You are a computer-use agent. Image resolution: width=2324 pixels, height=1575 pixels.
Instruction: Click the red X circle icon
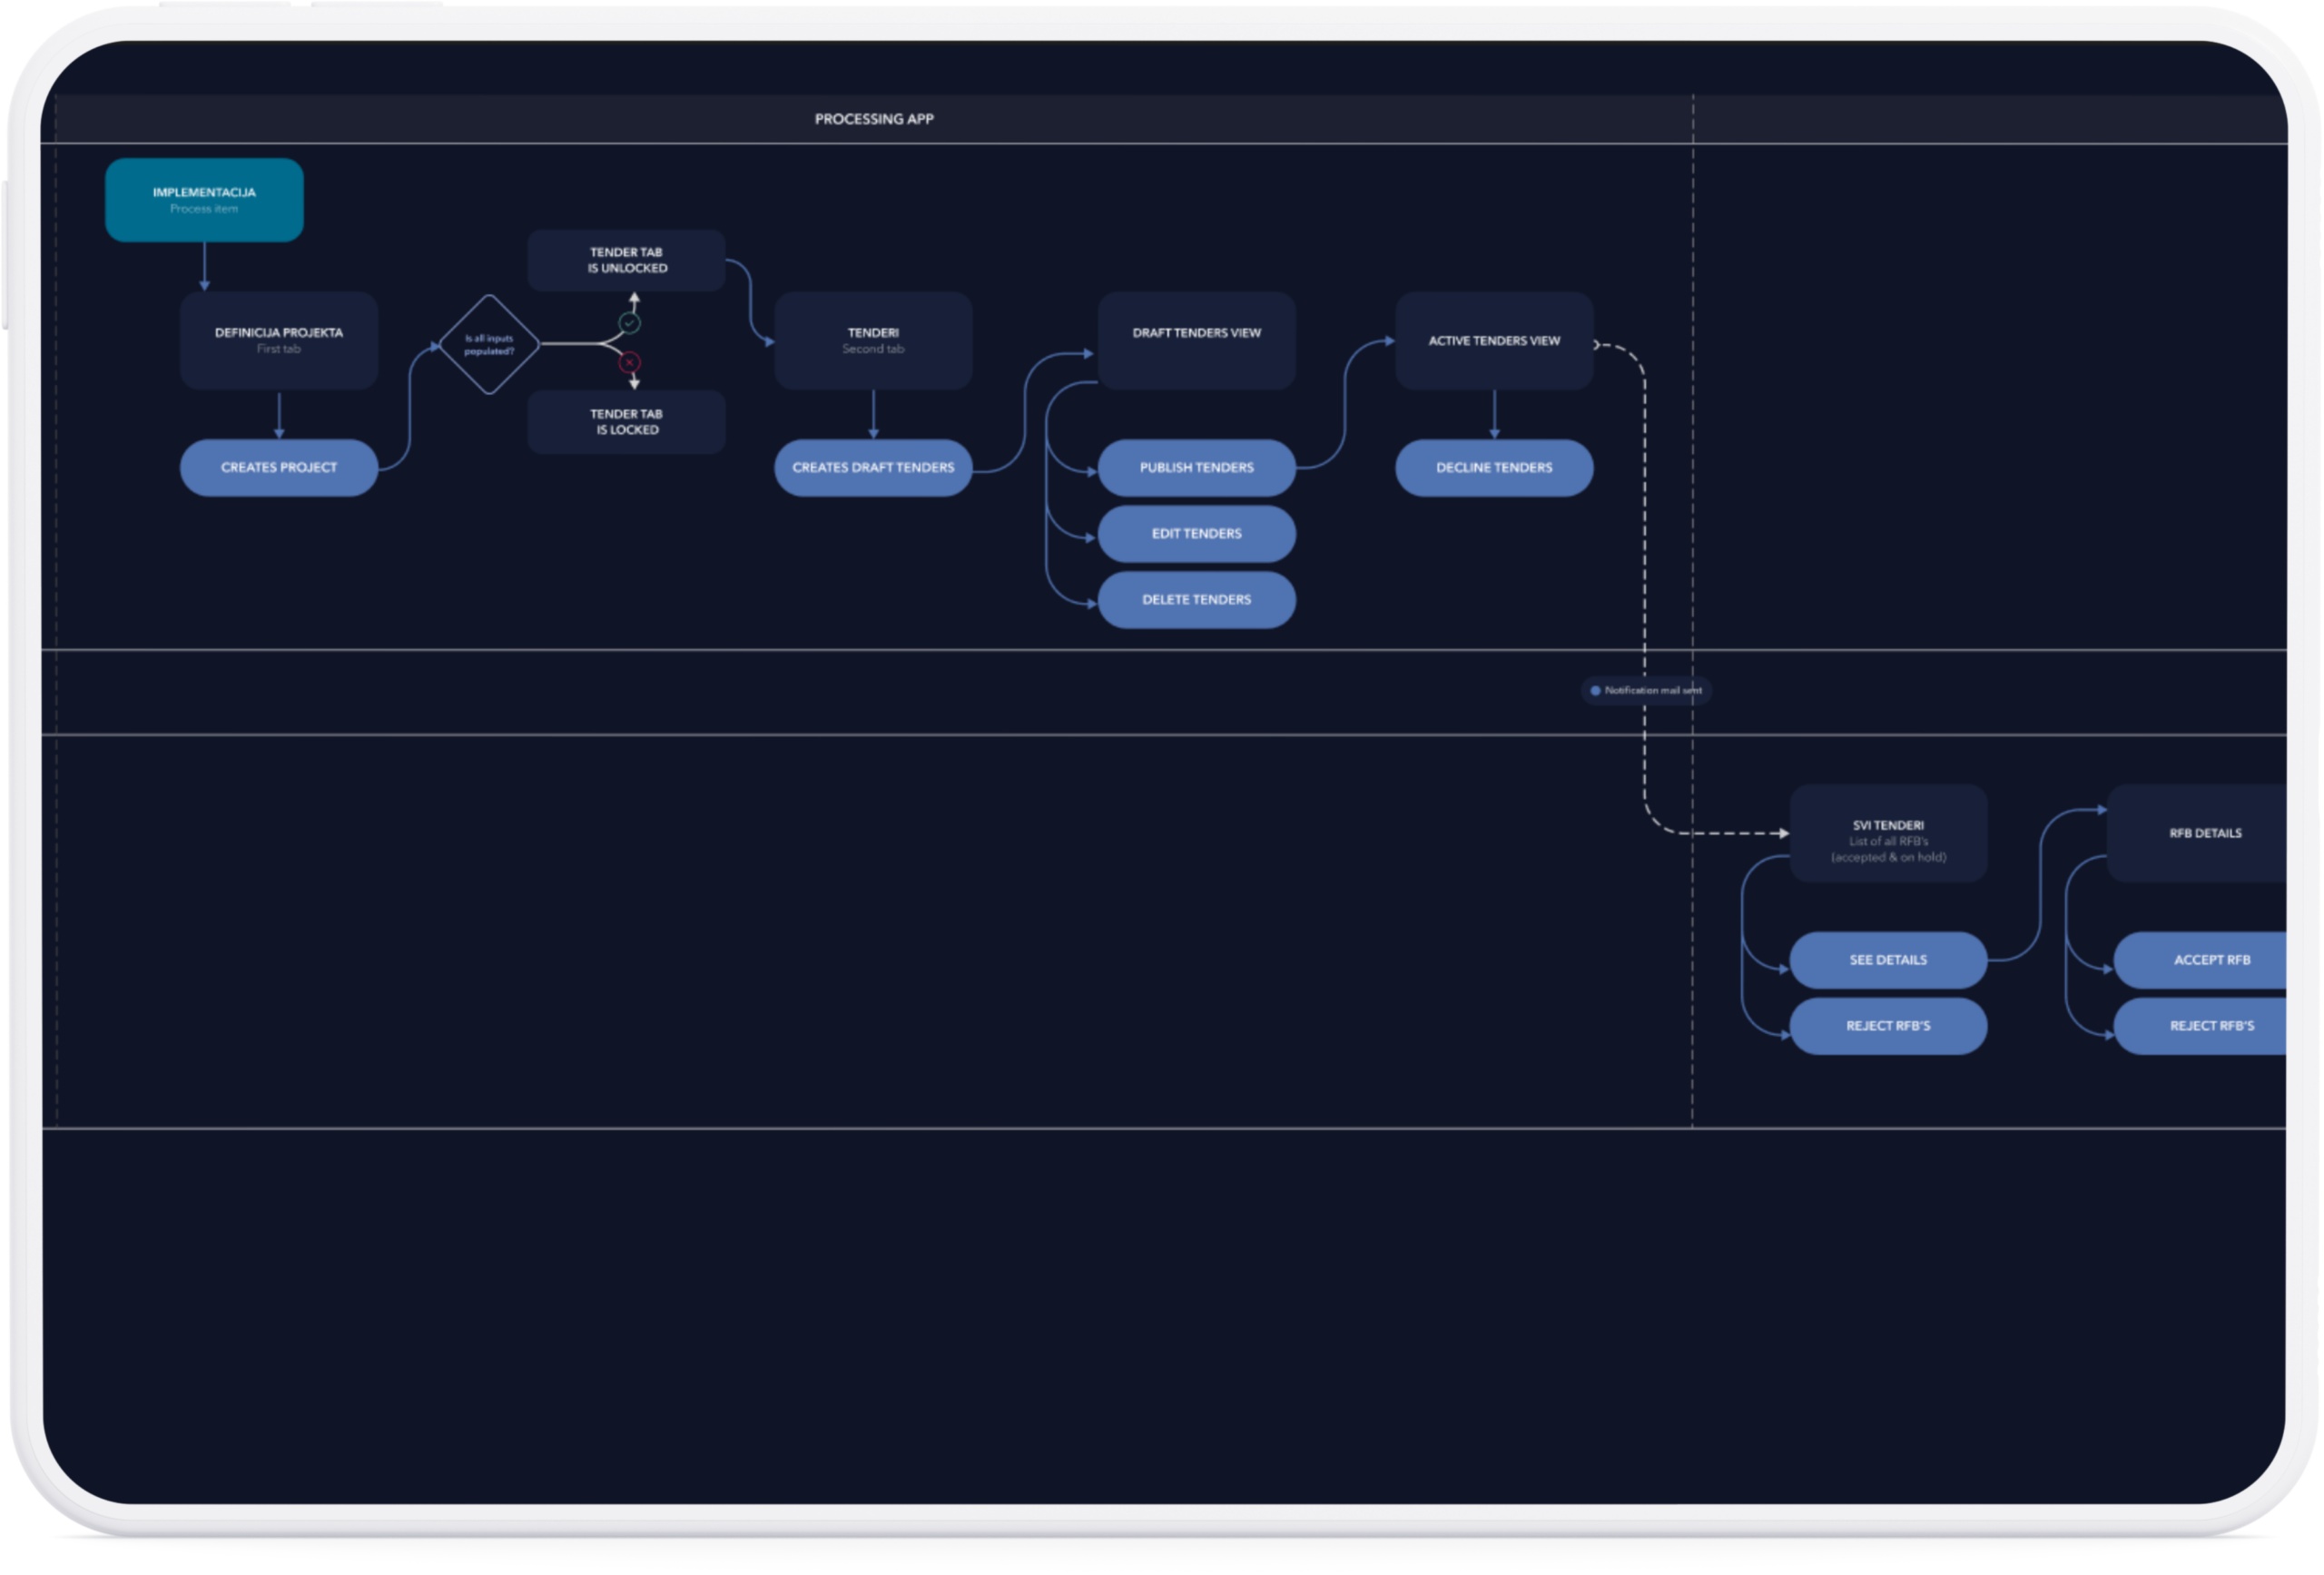point(629,362)
